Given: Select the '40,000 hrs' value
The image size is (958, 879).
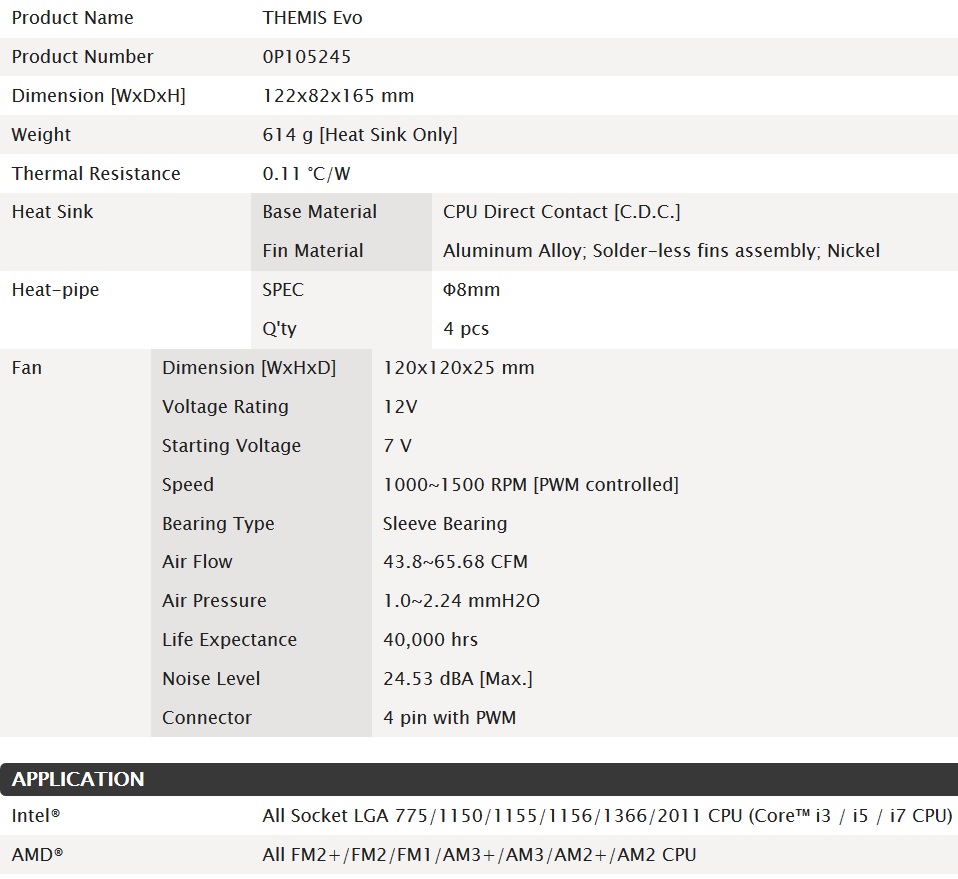Looking at the screenshot, I should point(431,640).
